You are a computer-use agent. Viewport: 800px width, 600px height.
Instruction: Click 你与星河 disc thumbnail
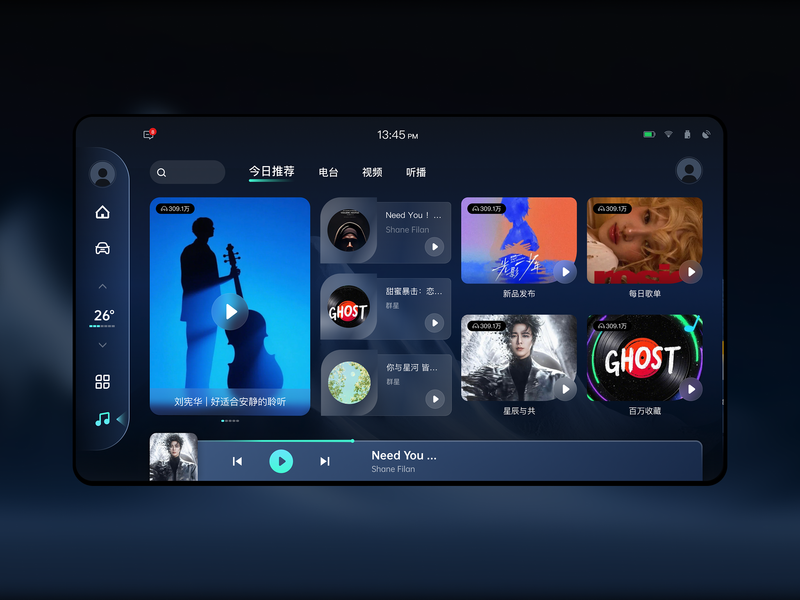349,383
